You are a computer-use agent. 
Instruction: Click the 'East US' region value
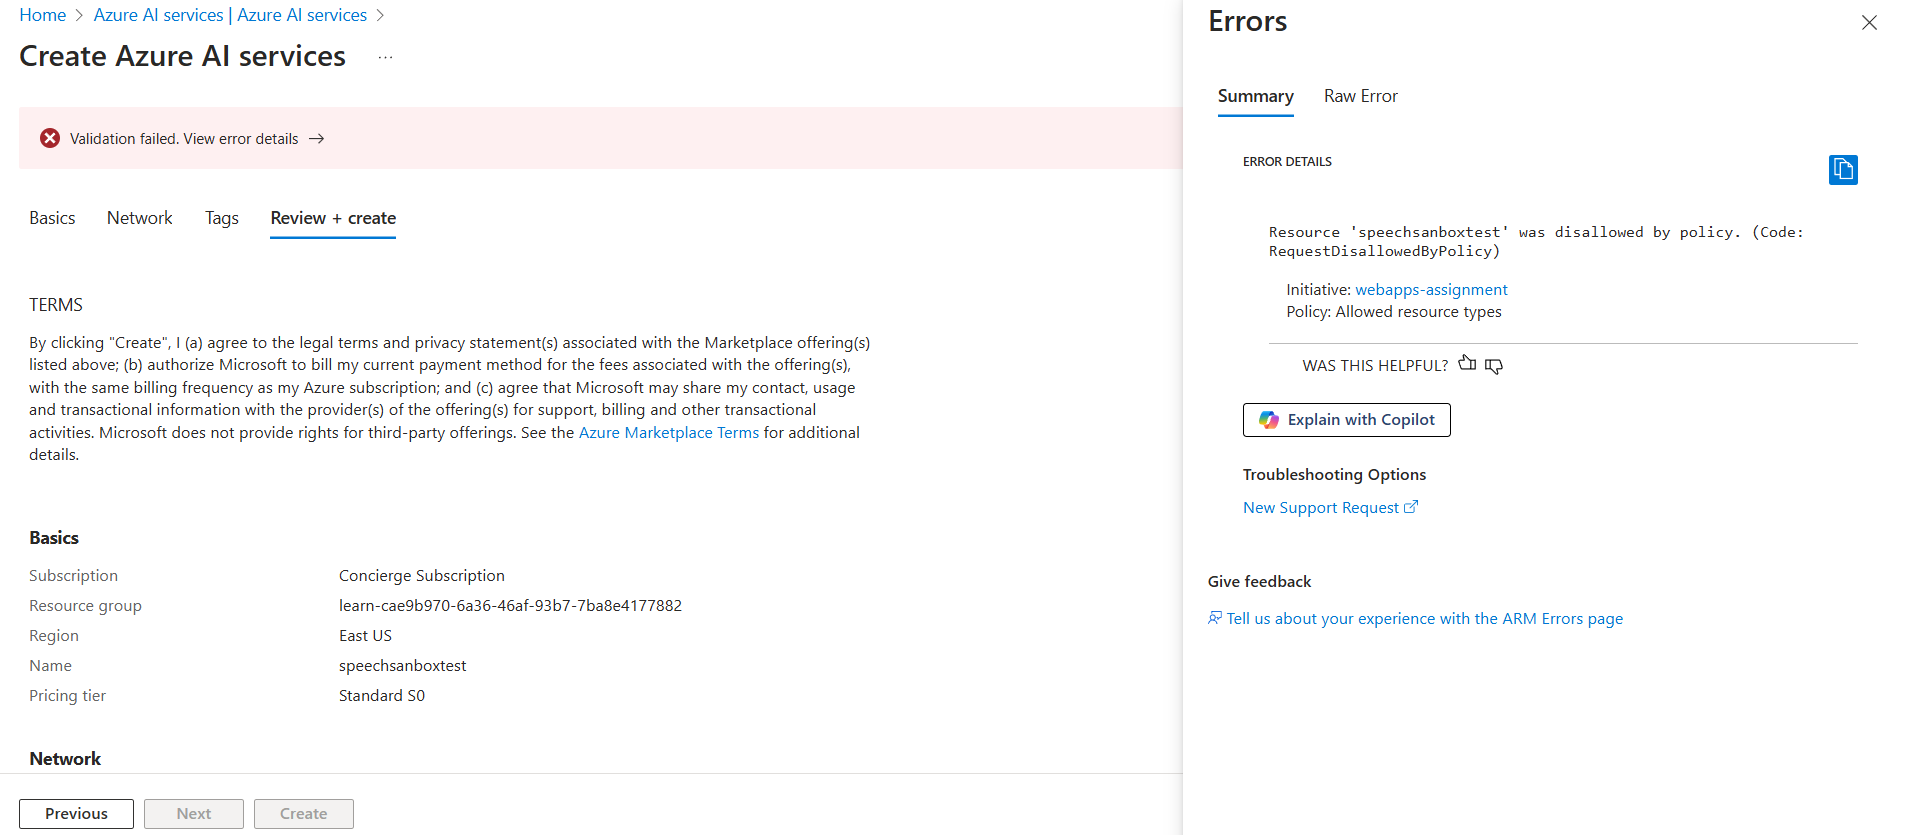365,636
